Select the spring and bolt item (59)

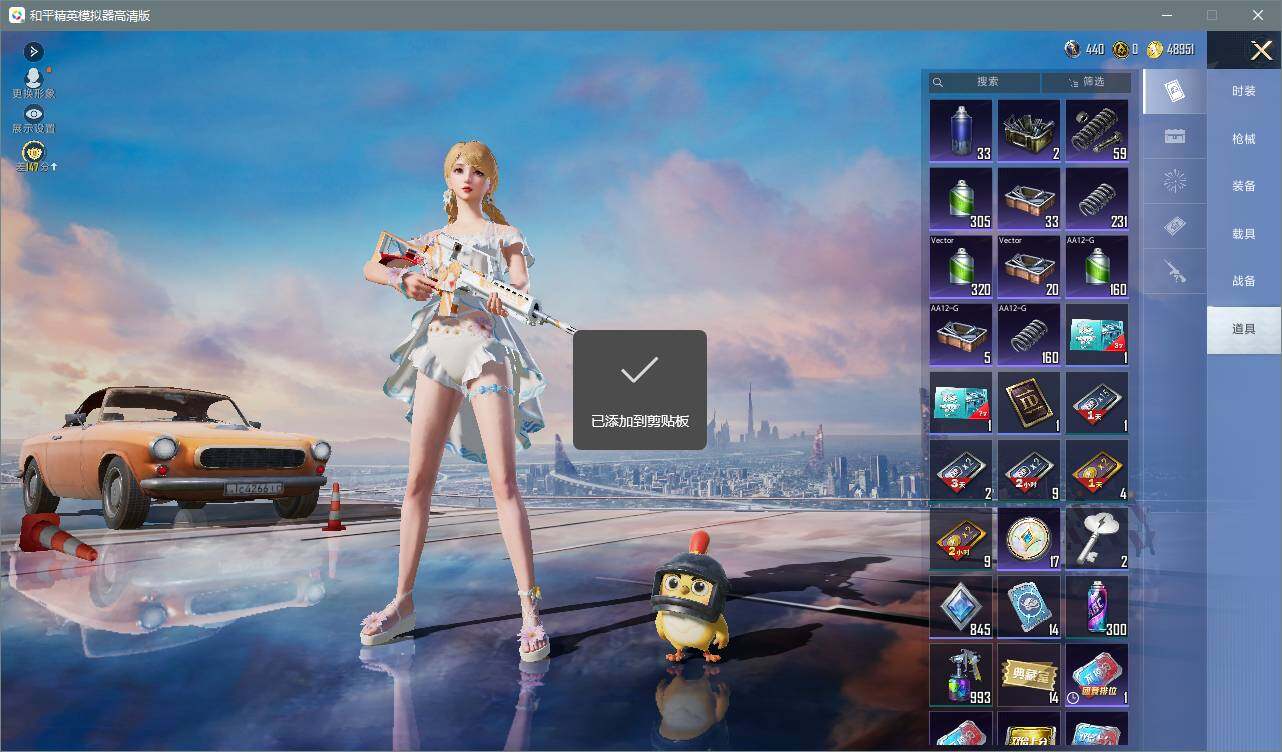click(x=1097, y=130)
